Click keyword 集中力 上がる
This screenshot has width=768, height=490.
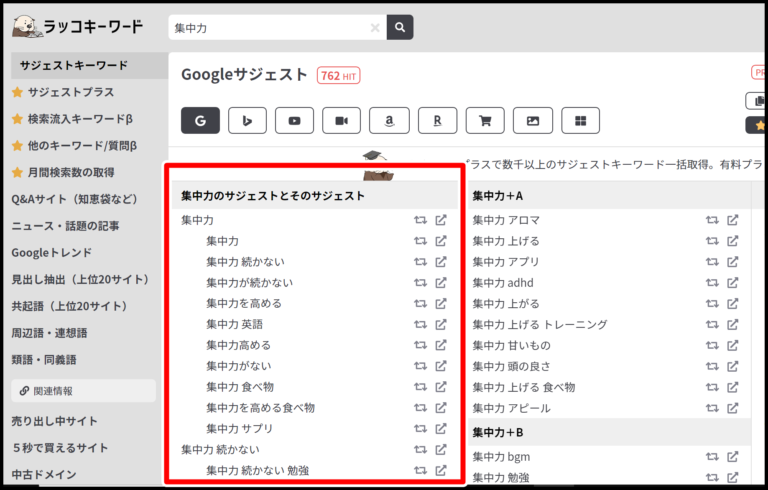[x=505, y=304]
